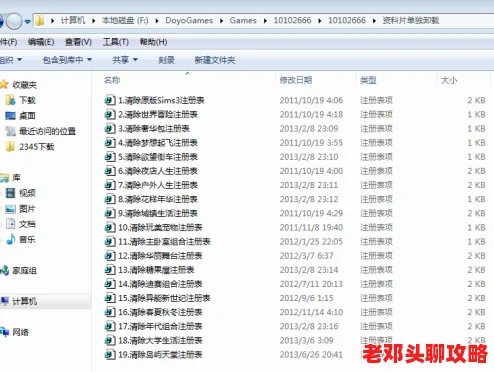Expand breadcrumb arrow after Games
Image resolution: width=494 pixels, height=372 pixels.
coord(265,21)
